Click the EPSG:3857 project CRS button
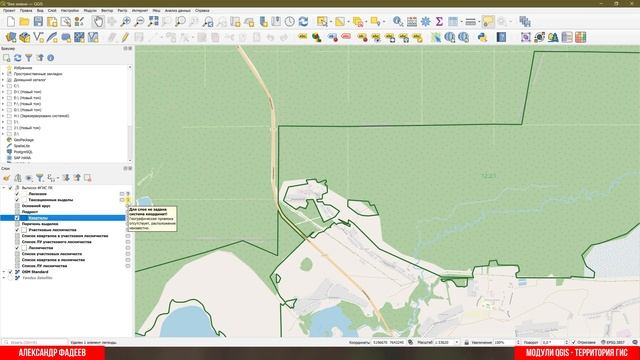The image size is (640, 360). 613,342
